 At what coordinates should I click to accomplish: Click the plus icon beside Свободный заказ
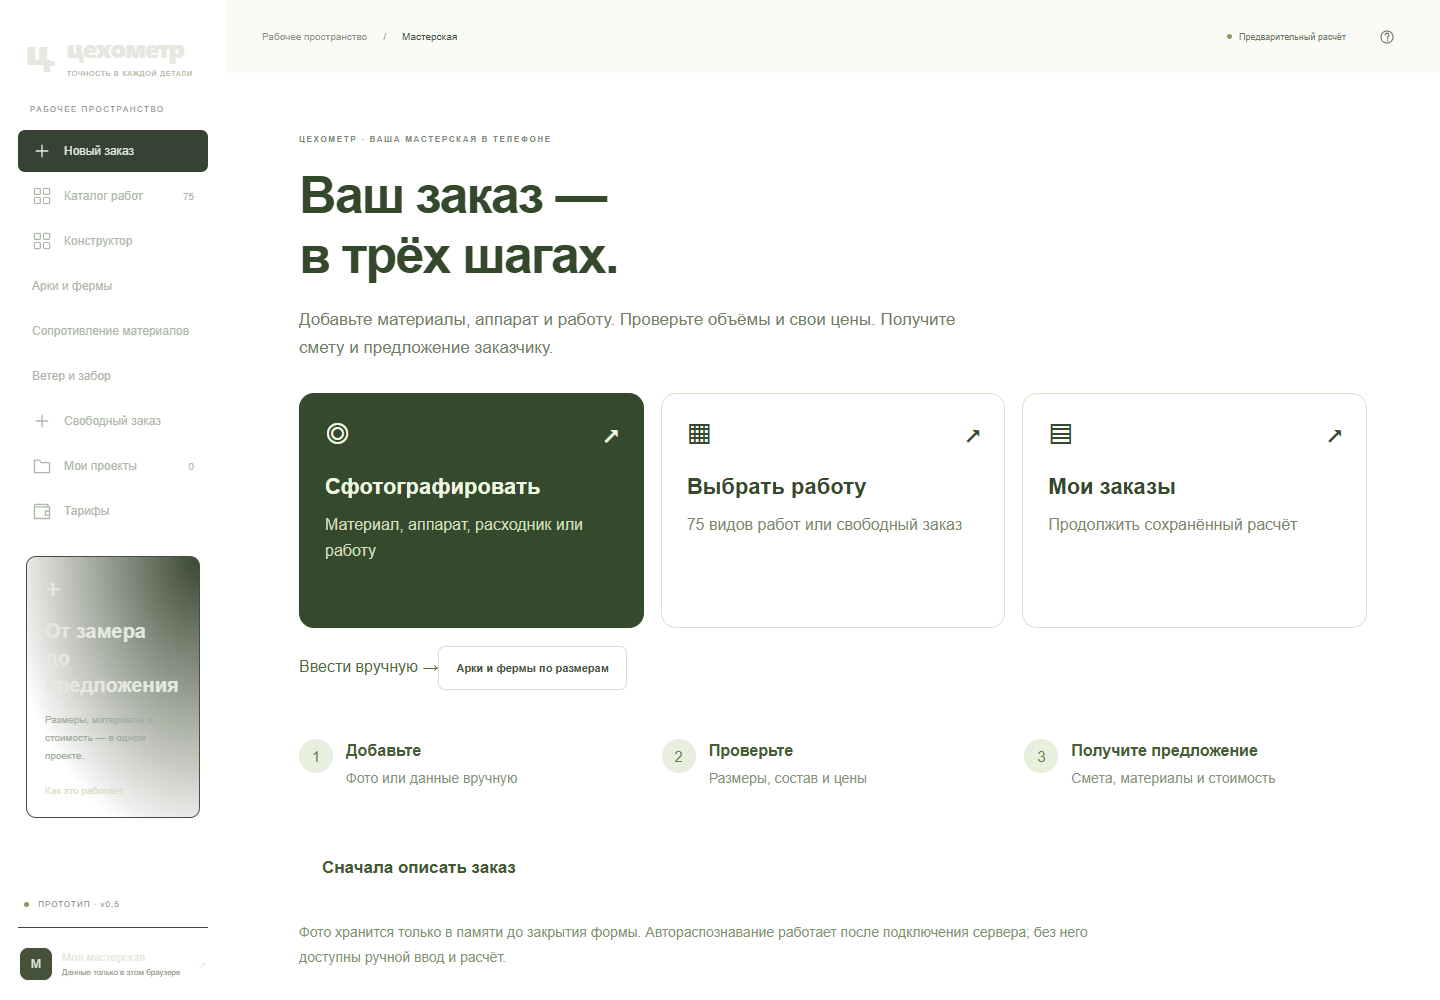coord(42,421)
